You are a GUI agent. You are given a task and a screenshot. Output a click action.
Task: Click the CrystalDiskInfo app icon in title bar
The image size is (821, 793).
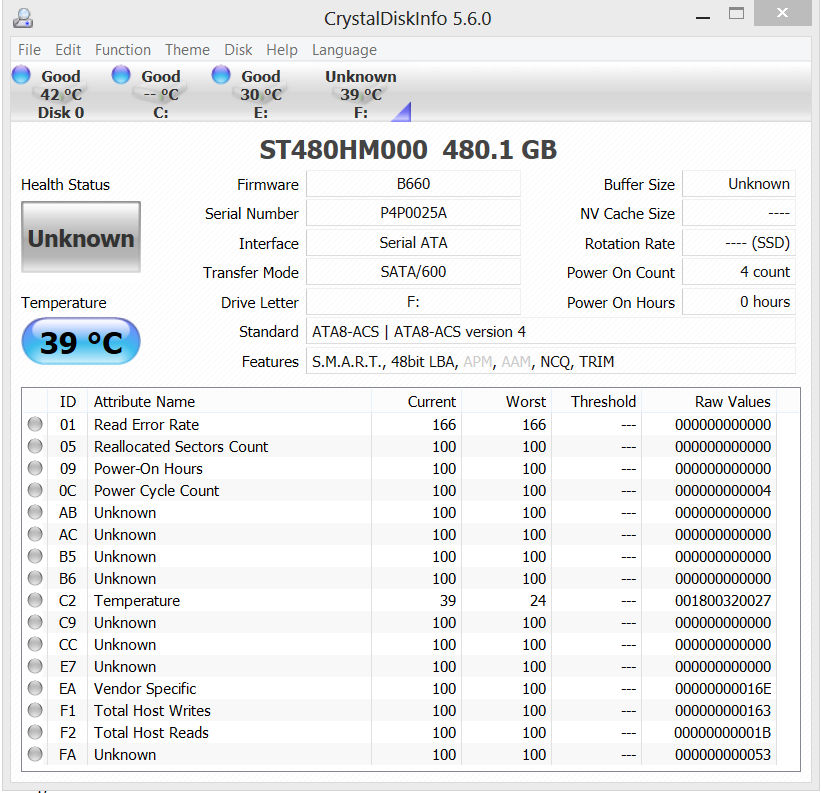click(24, 18)
